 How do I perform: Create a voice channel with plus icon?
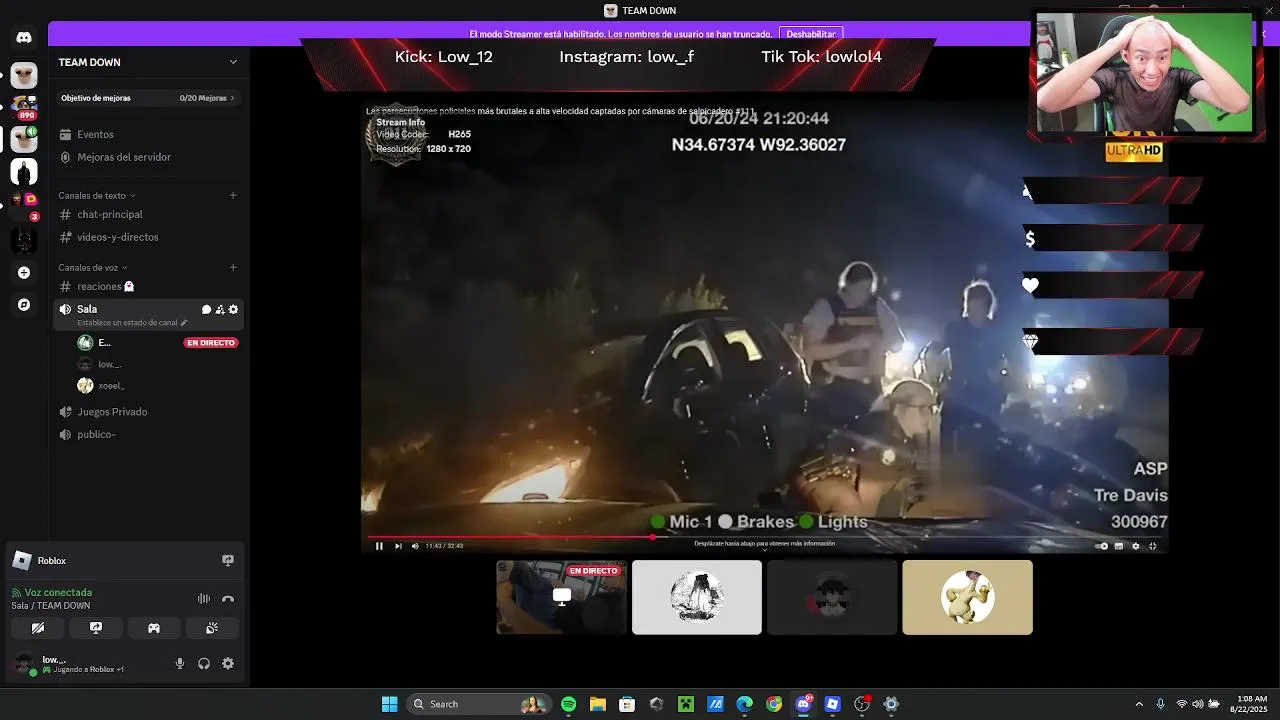233,268
